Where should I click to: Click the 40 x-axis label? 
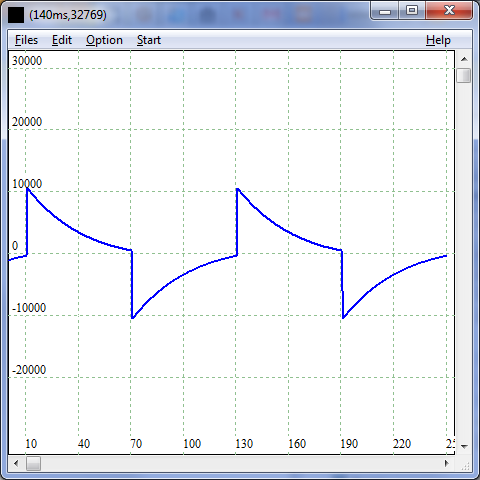pos(84,444)
